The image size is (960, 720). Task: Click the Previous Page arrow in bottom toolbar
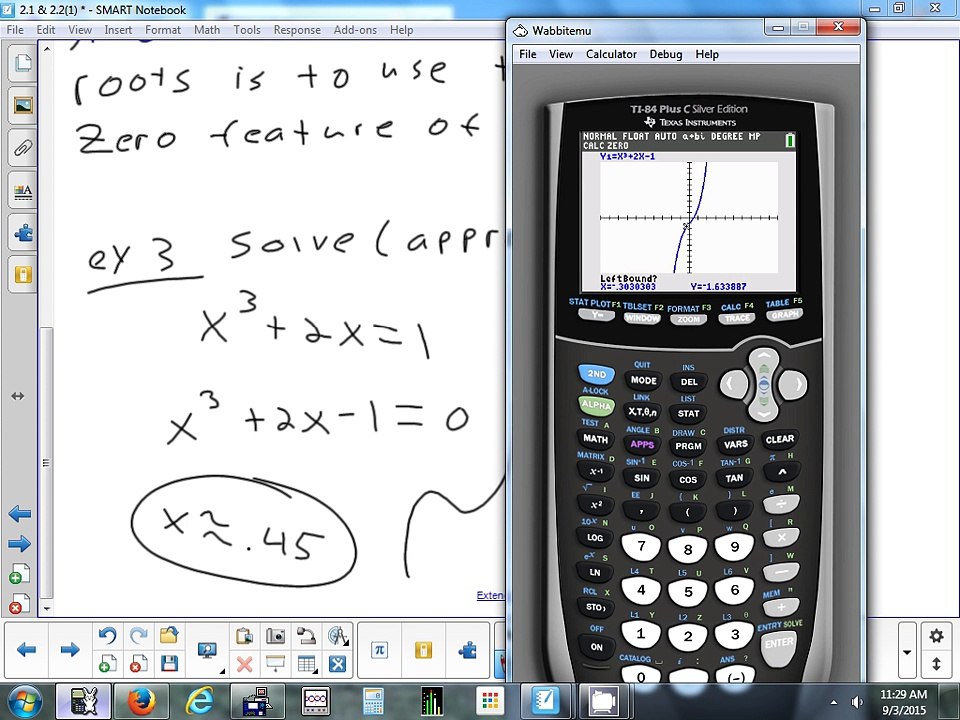[x=26, y=650]
